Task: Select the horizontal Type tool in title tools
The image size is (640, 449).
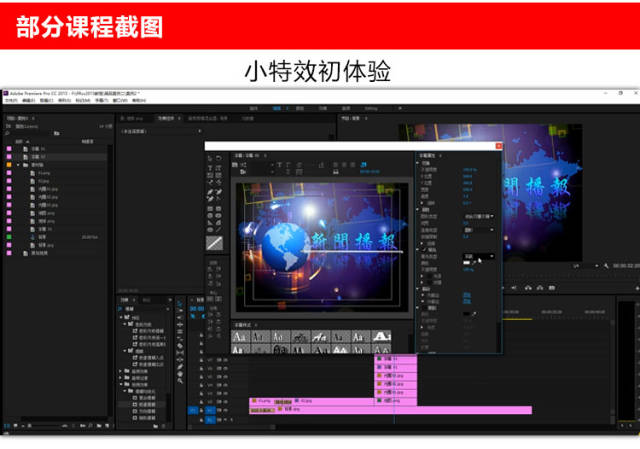Action: click(x=210, y=167)
